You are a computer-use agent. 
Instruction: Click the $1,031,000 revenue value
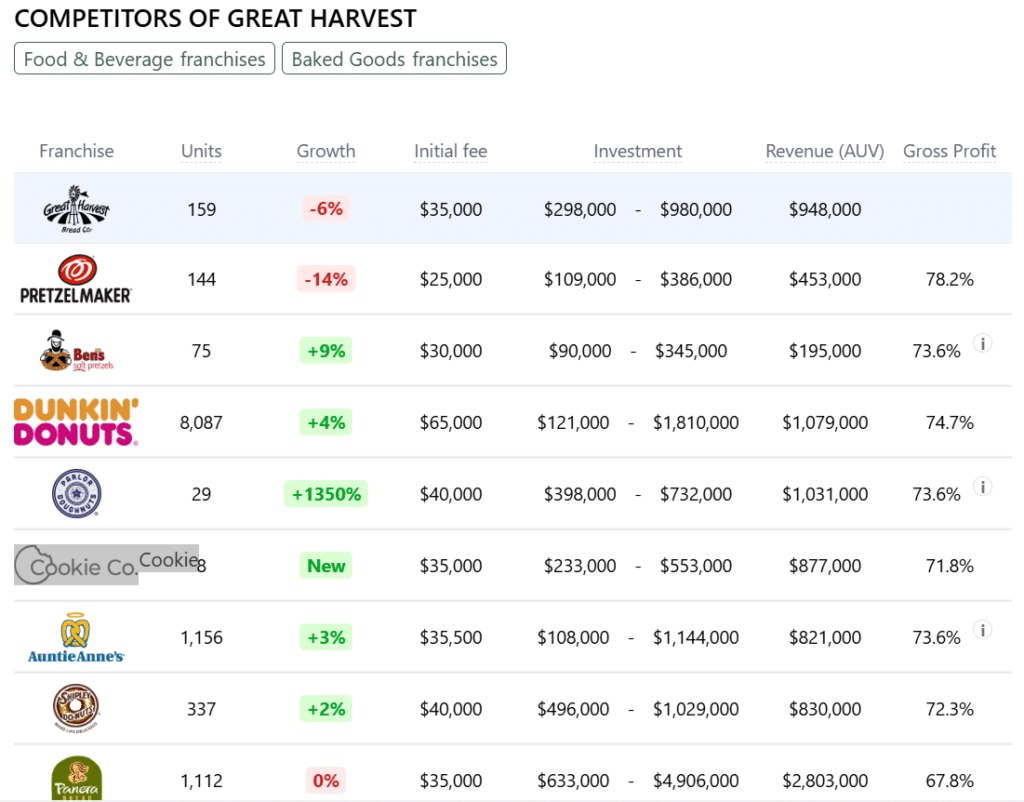click(825, 494)
